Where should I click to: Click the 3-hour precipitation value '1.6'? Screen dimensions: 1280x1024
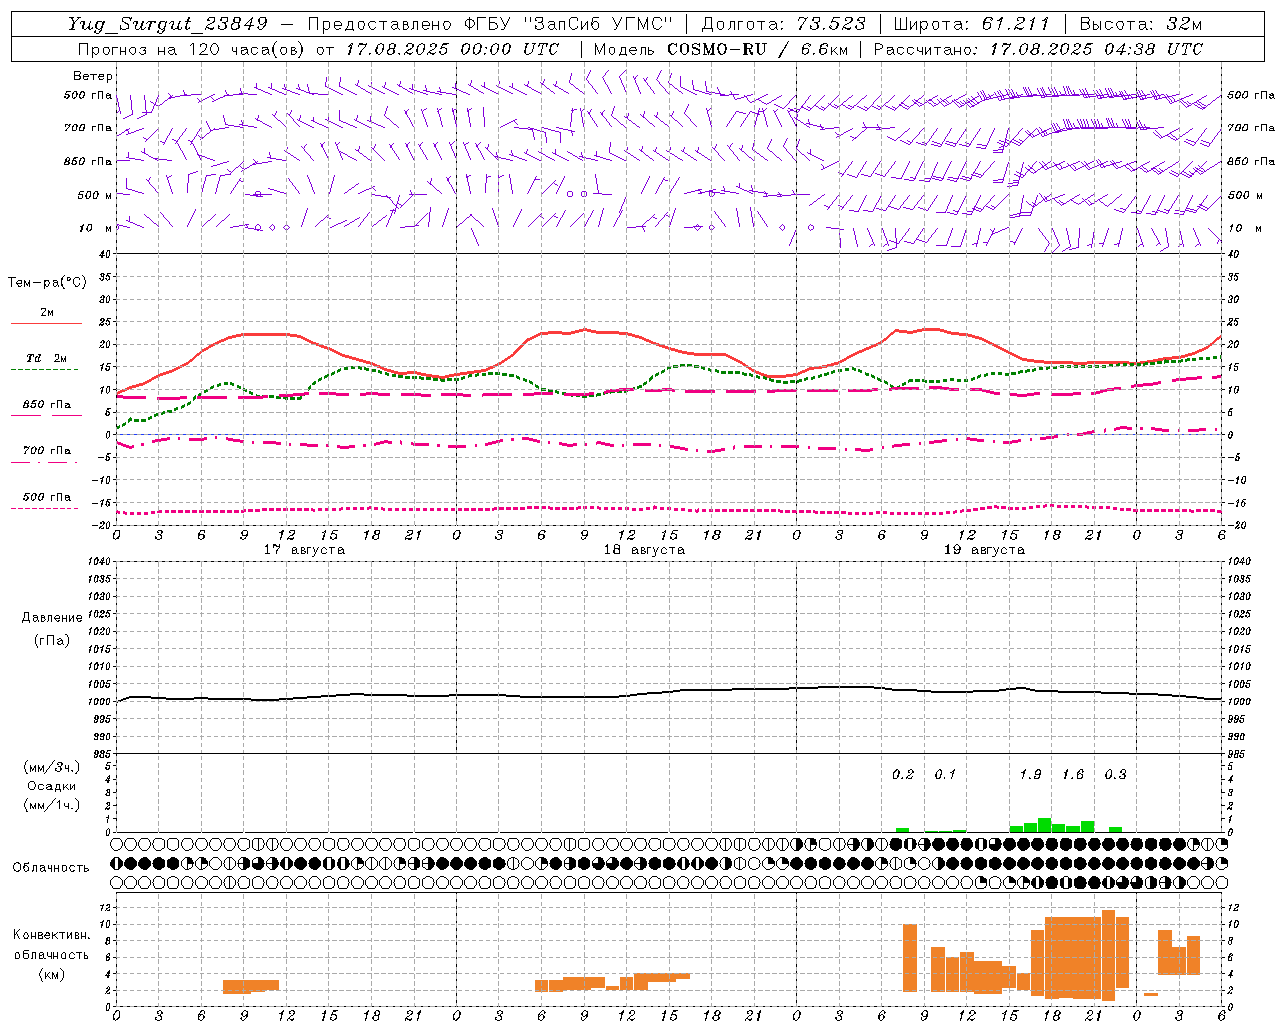click(1073, 774)
